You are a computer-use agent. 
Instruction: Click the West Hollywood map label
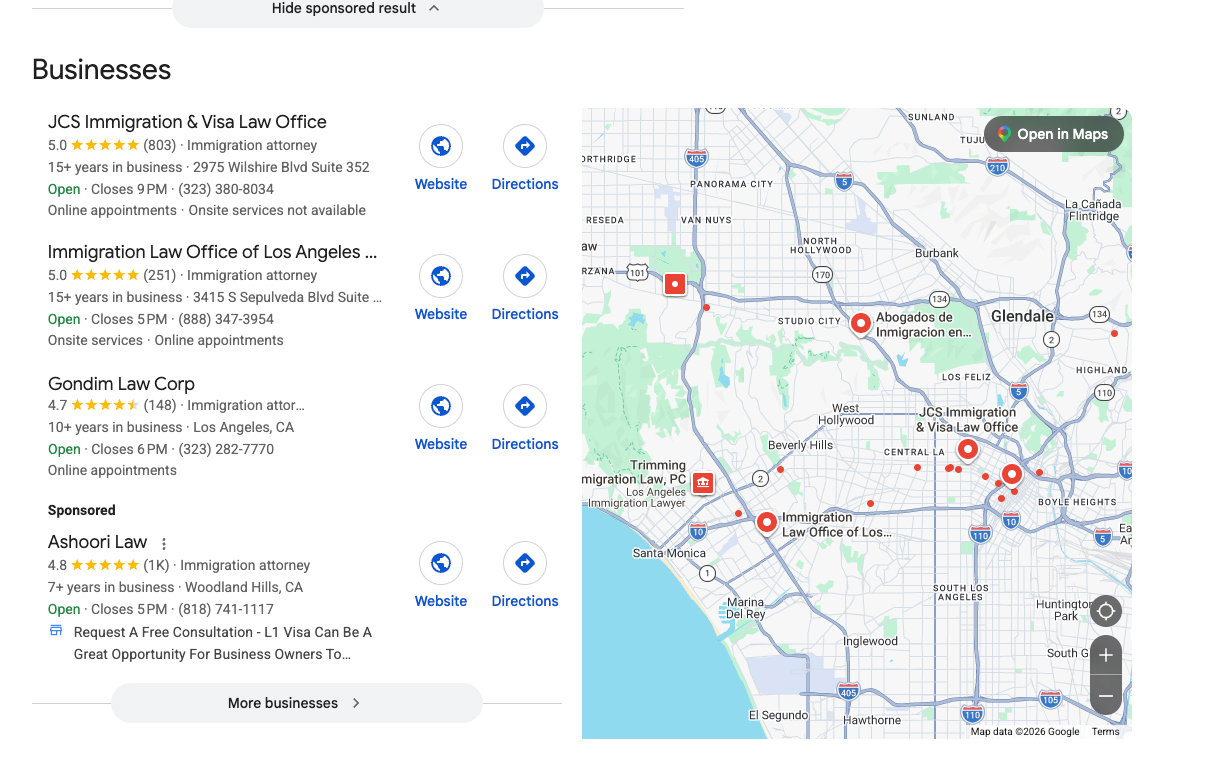846,414
